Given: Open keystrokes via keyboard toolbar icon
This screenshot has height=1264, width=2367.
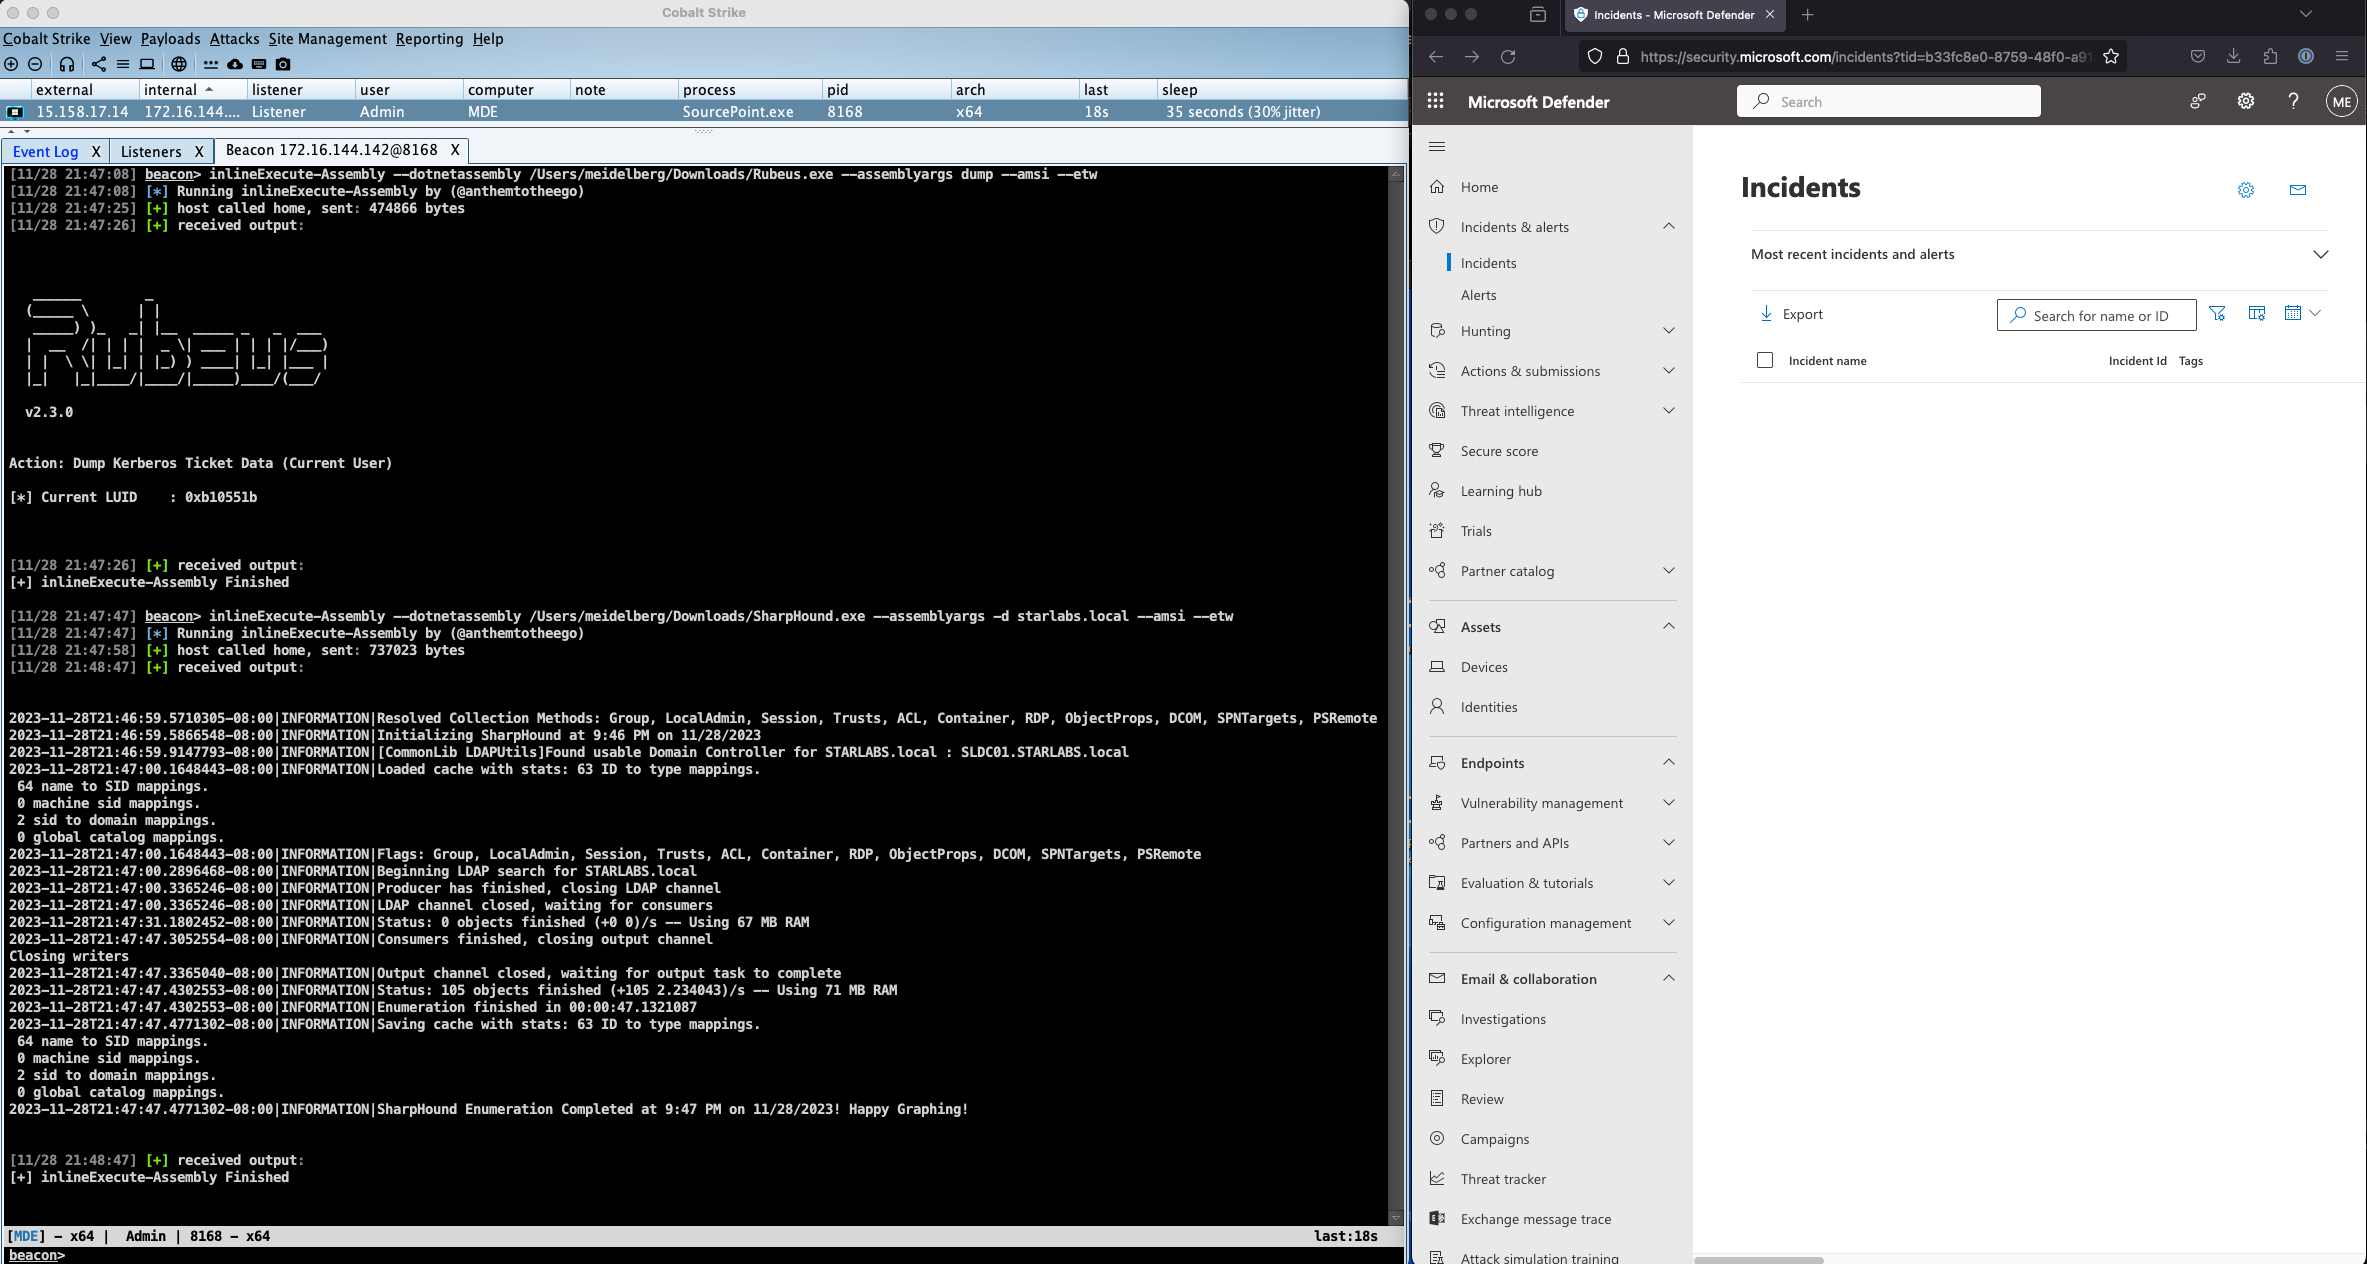Looking at the screenshot, I should click(x=259, y=64).
